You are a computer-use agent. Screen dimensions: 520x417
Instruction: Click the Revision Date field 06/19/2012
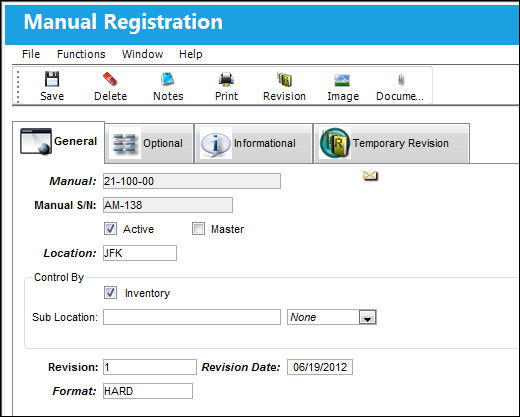tap(320, 367)
